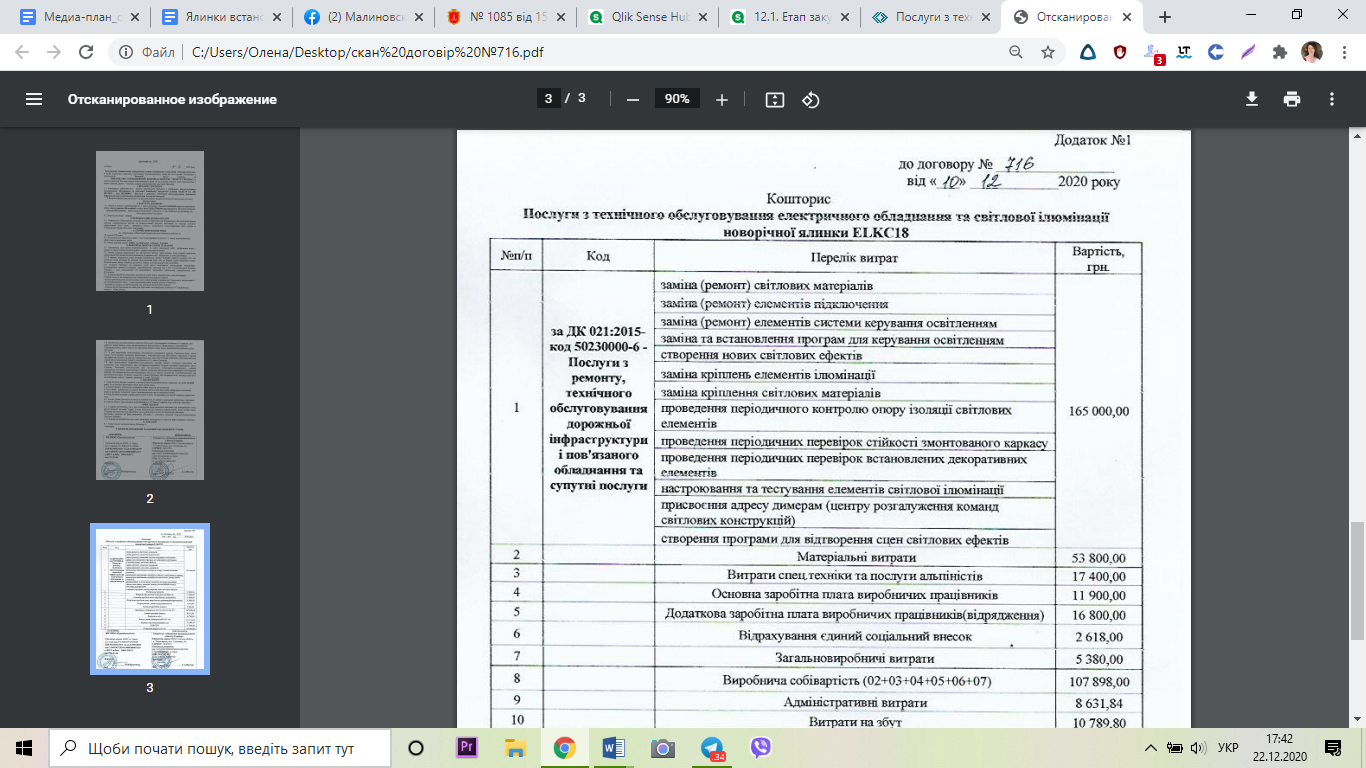Viewport: 1366px width, 768px height.
Task: Open the PDF viewer sidebar menu icon
Action: (x=34, y=99)
